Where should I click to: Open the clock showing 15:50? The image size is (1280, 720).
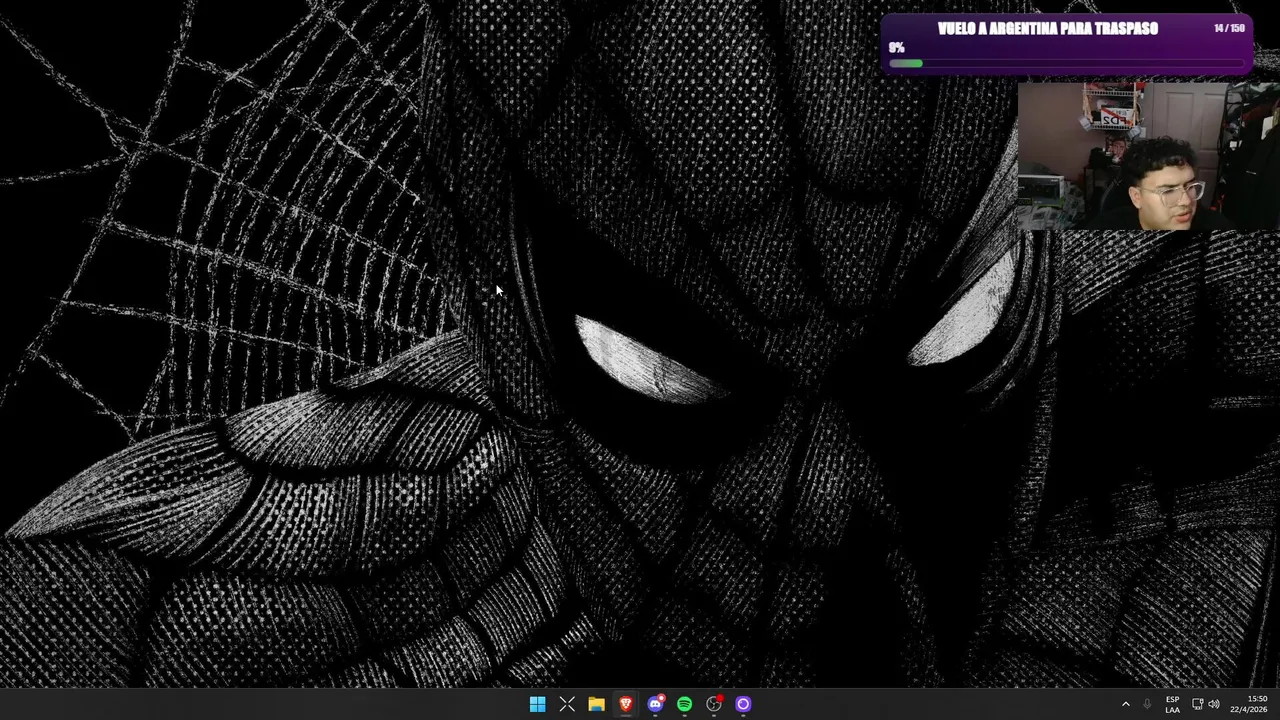(x=1249, y=704)
